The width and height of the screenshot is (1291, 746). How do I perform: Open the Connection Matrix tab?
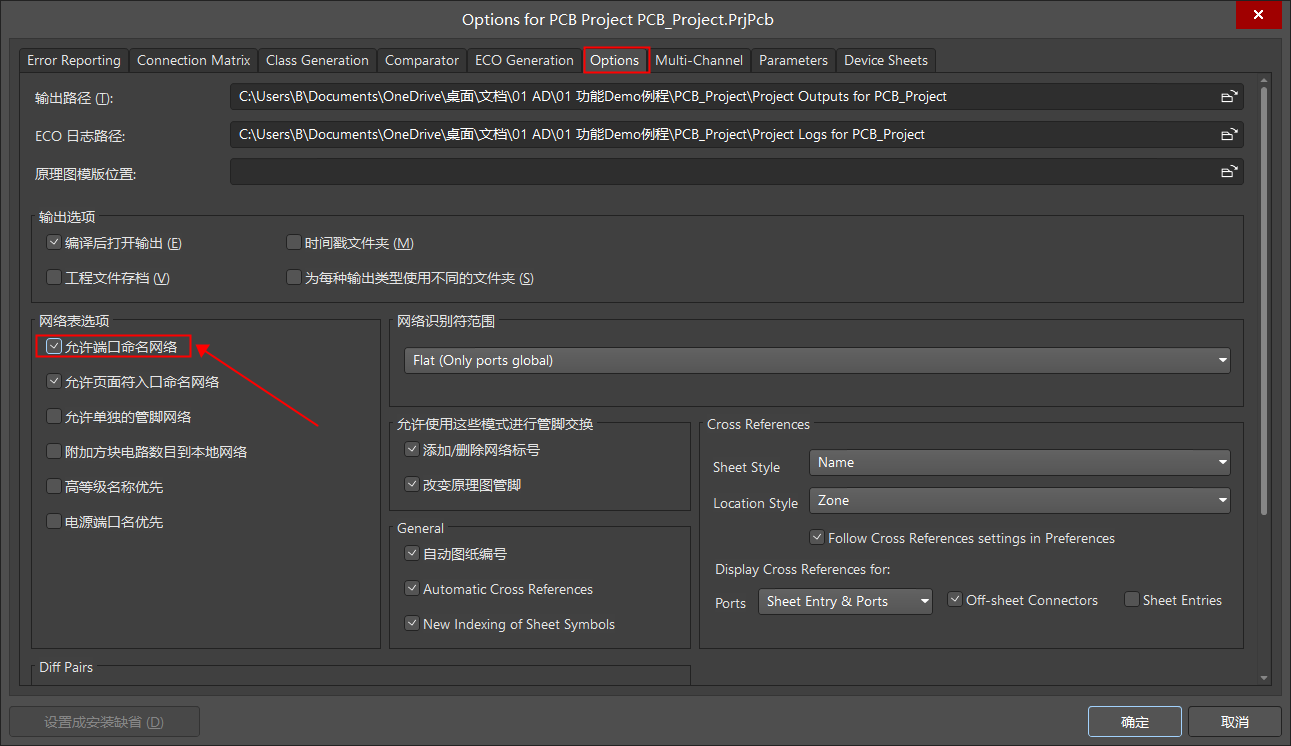pos(193,60)
